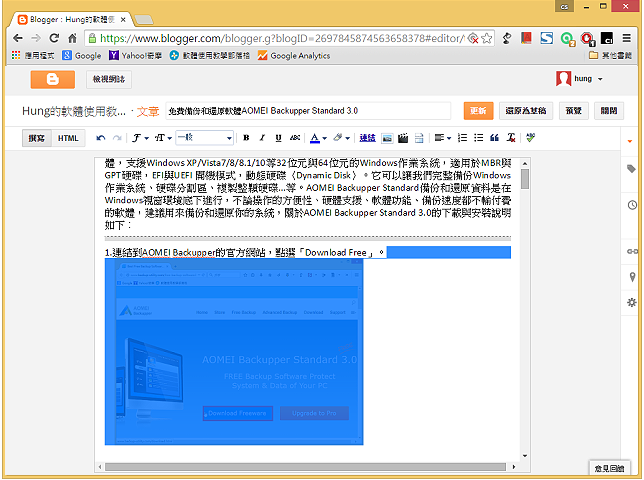The height and width of the screenshot is (480, 644).
Task: Go to the browser home page
Action: pos(72,38)
